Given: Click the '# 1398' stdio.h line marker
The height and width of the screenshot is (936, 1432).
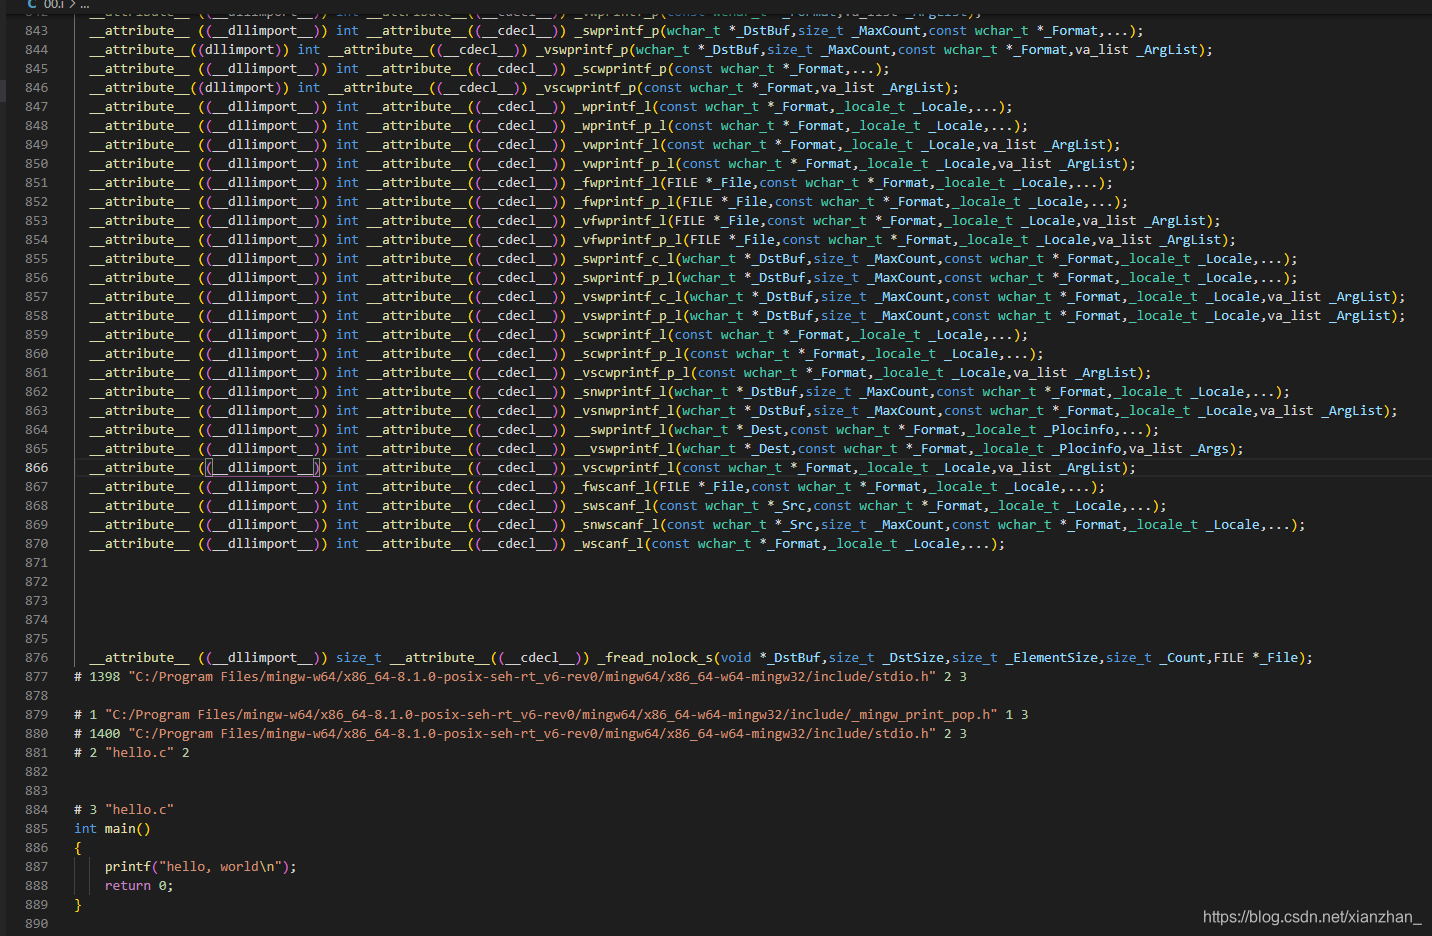Looking at the screenshot, I should pyautogui.click(x=520, y=677).
